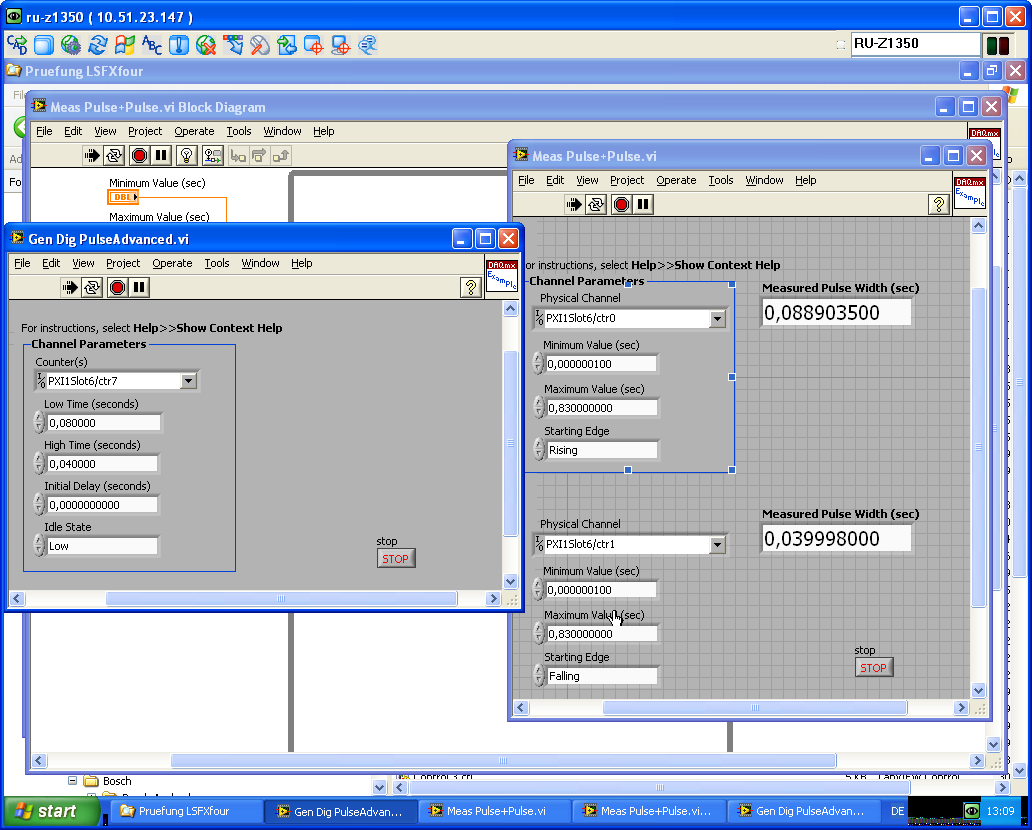Pause Meas Pulse+Pulse front panel VI
The image size is (1032, 830).
point(643,204)
